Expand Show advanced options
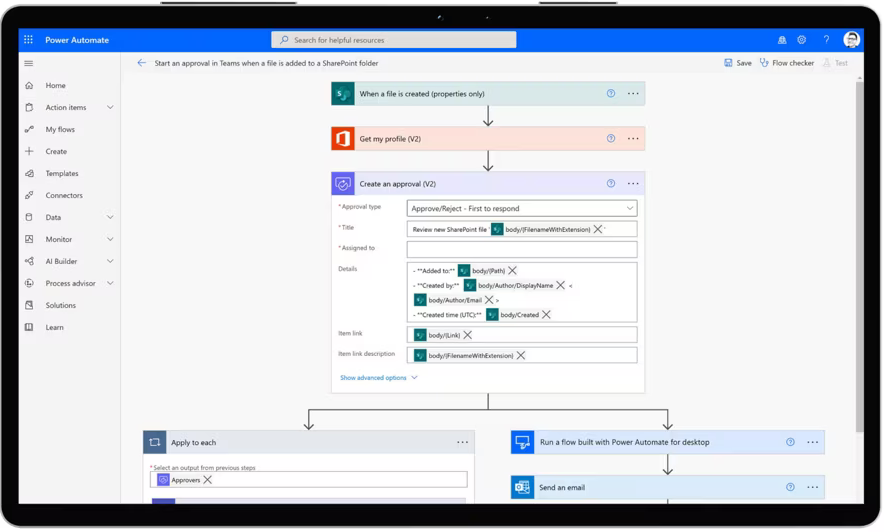Image resolution: width=885 pixels, height=532 pixels. pyautogui.click(x=378, y=378)
